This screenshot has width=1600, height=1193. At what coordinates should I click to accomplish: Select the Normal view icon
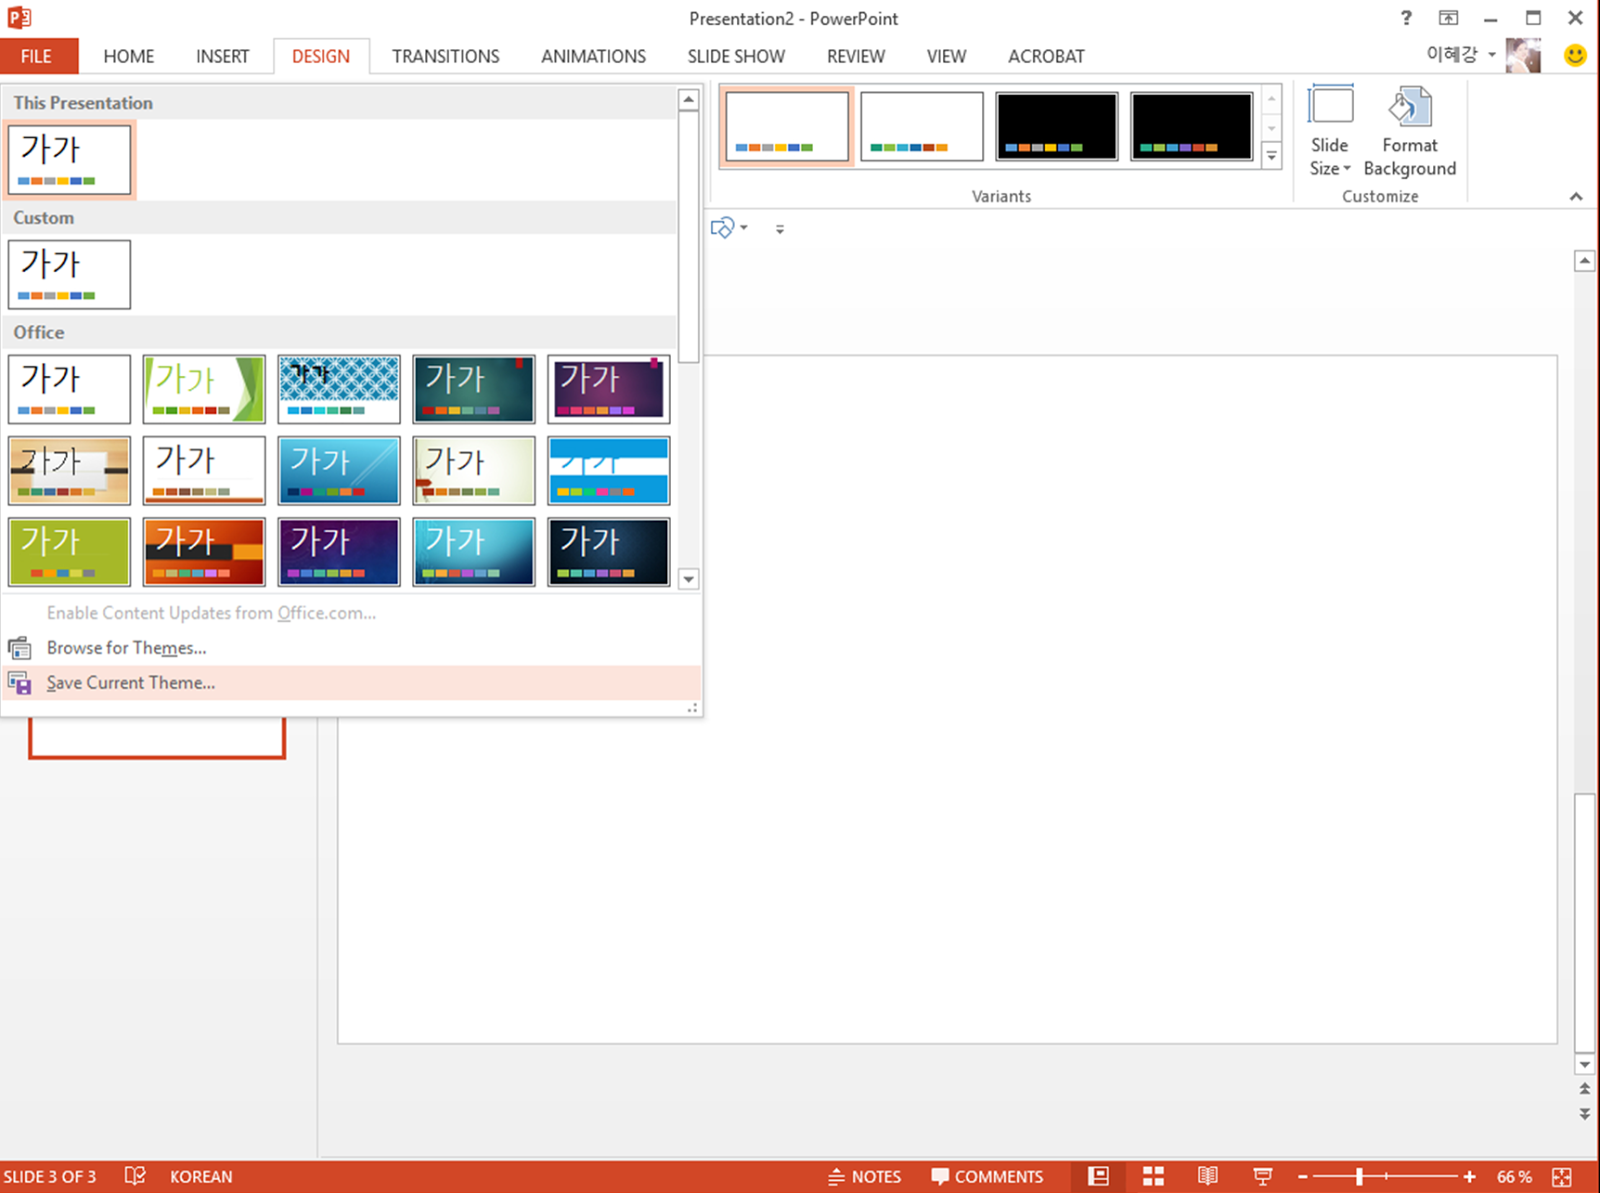(x=1098, y=1176)
